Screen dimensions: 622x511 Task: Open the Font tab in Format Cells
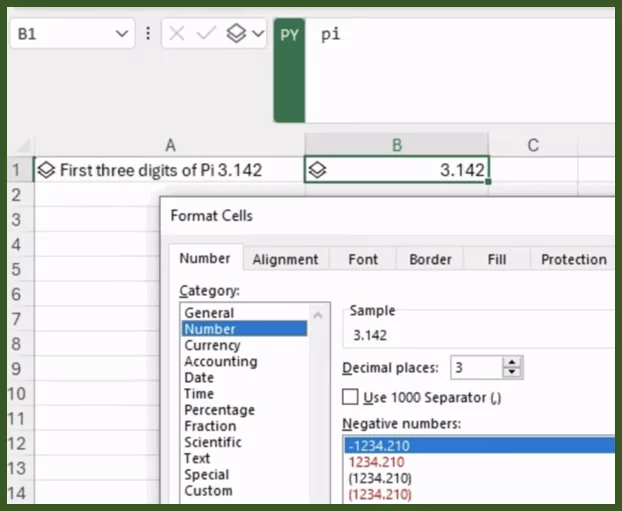[363, 259]
